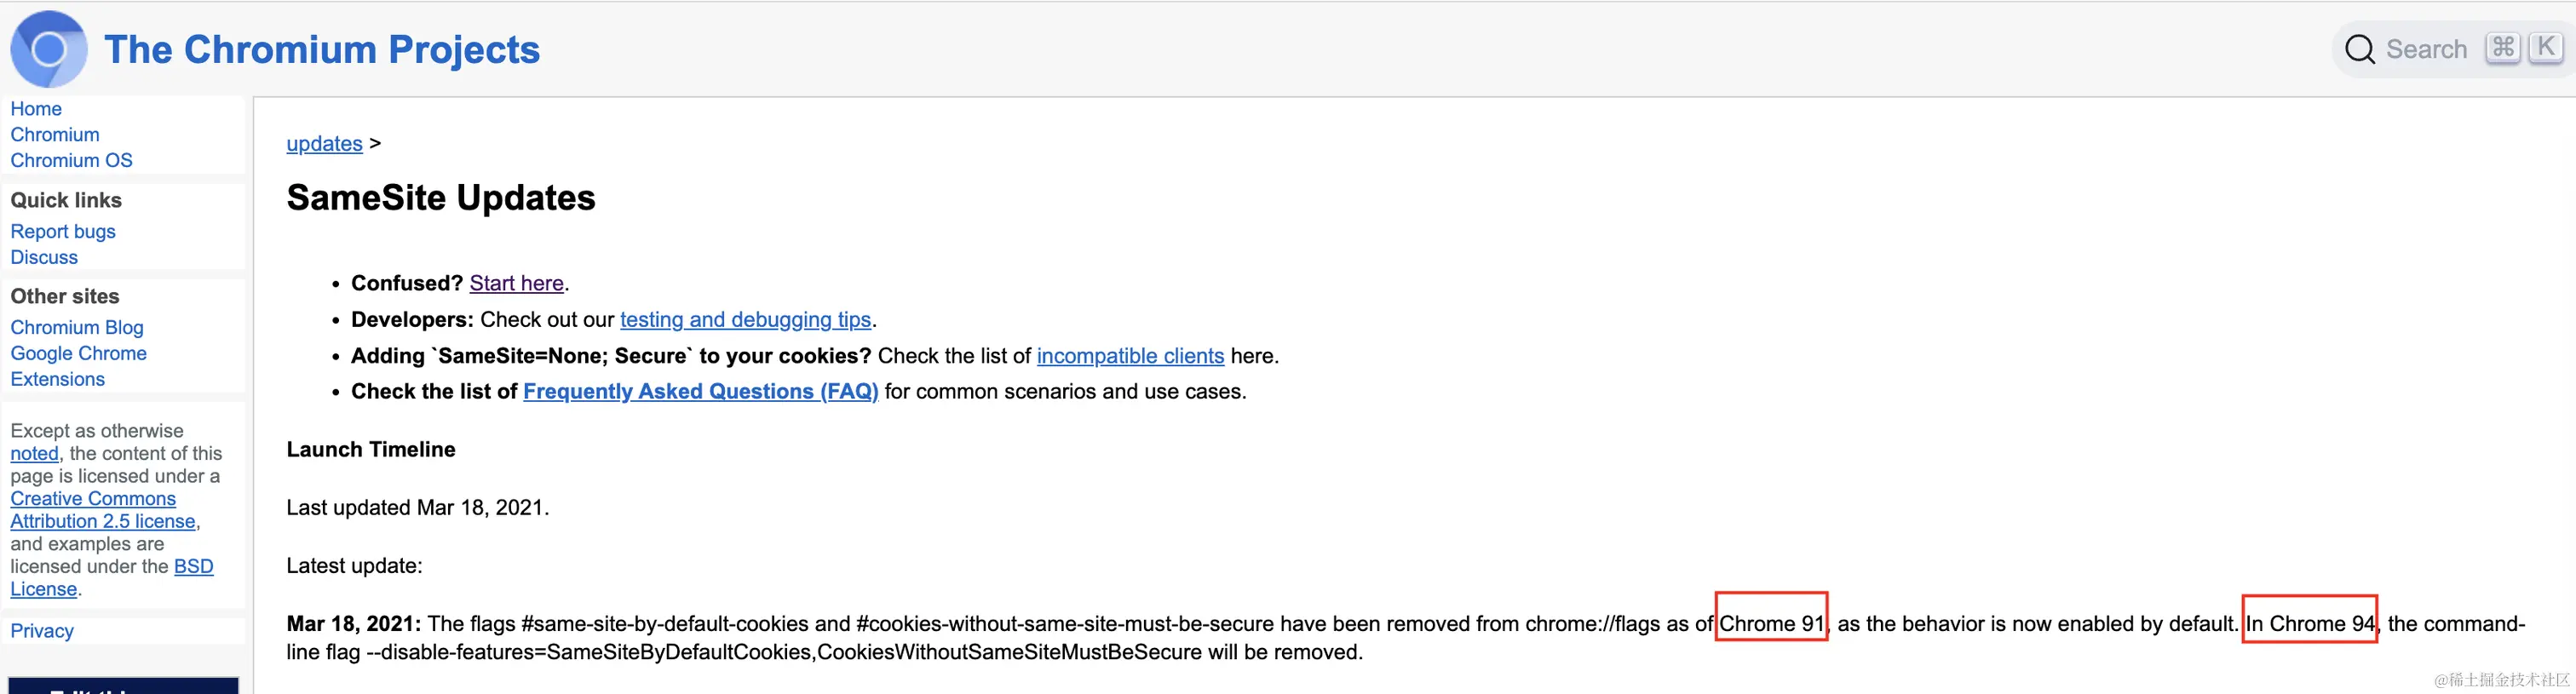Viewport: 2576px width, 694px height.
Task: Click the SameSite Updates heading
Action: pyautogui.click(x=441, y=198)
